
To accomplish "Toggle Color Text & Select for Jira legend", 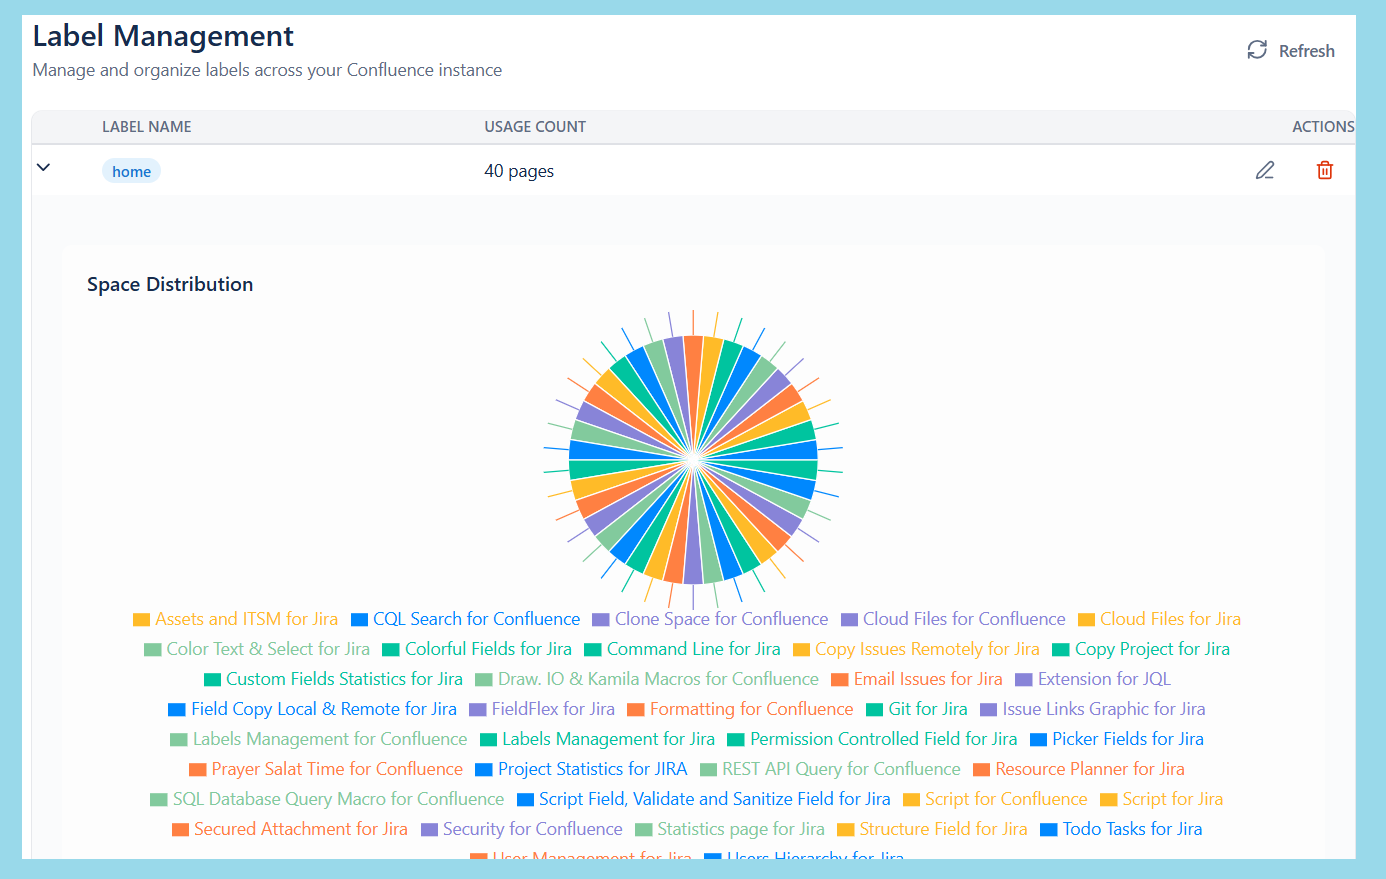I will 257,649.
